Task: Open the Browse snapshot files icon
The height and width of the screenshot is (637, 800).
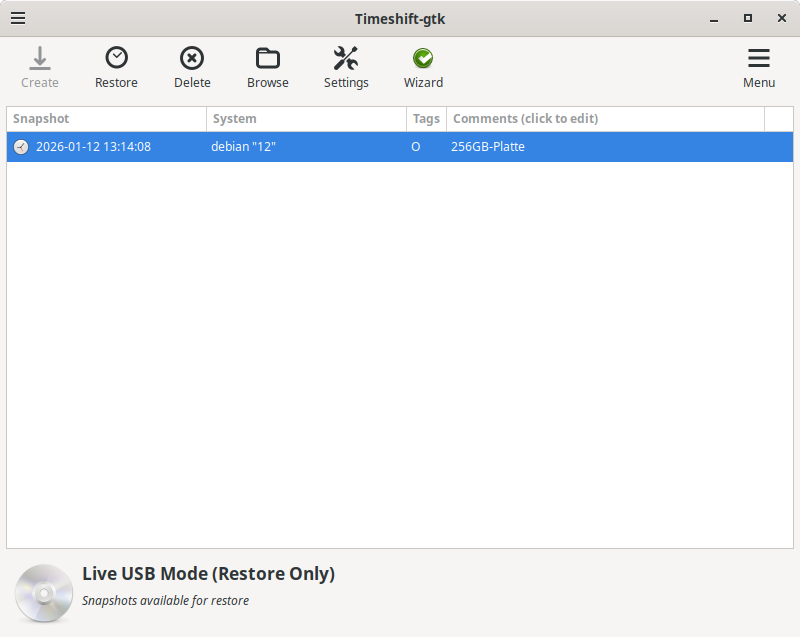Action: (267, 57)
